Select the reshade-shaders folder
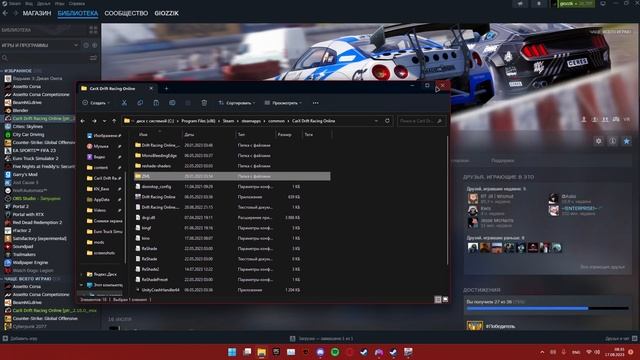The height and width of the screenshot is (360, 640). pos(156,166)
